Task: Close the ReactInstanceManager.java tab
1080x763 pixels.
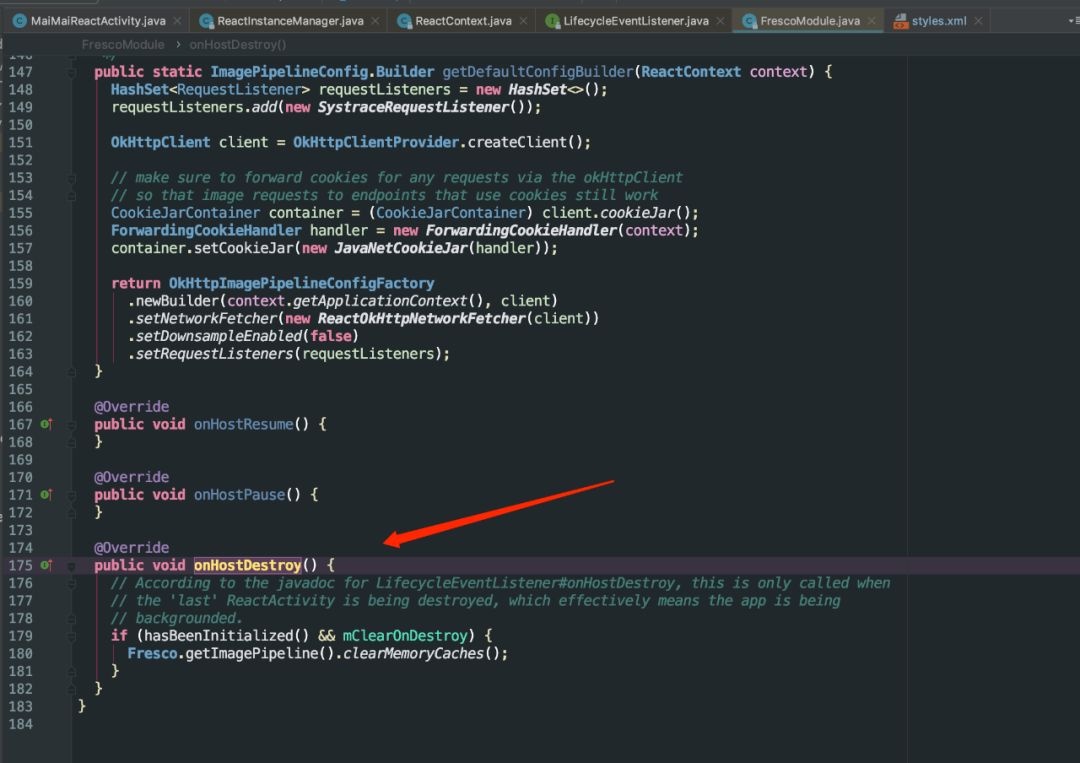Action: [375, 21]
